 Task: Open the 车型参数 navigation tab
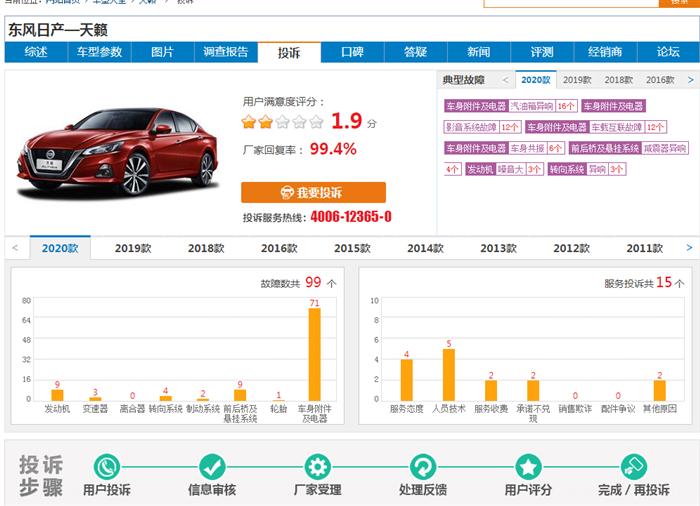(x=100, y=52)
